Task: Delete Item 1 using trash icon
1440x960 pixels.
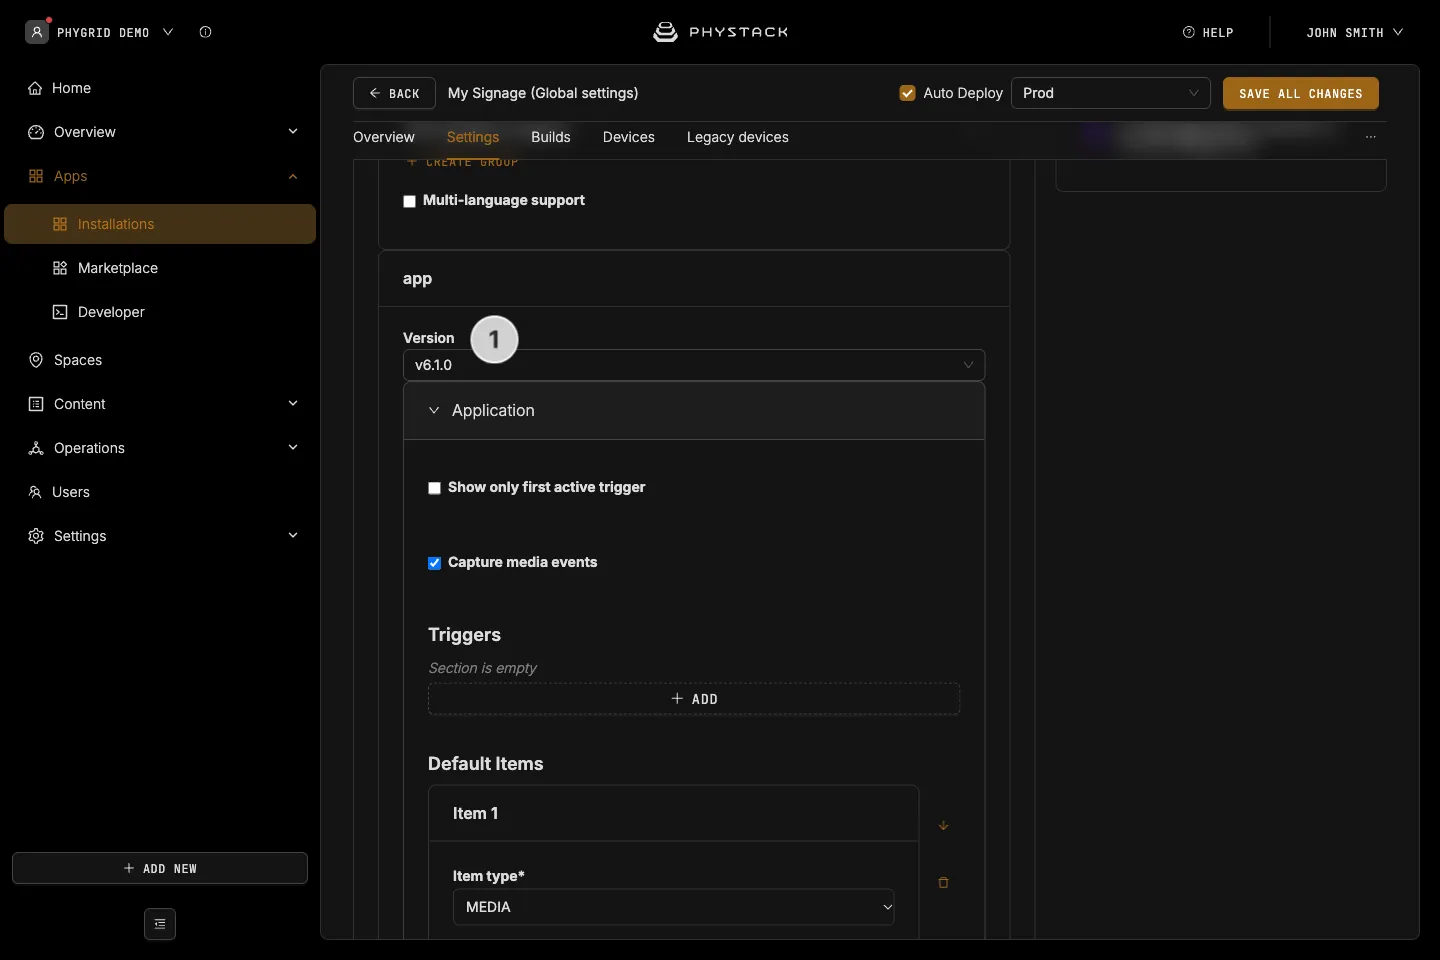Action: [943, 883]
